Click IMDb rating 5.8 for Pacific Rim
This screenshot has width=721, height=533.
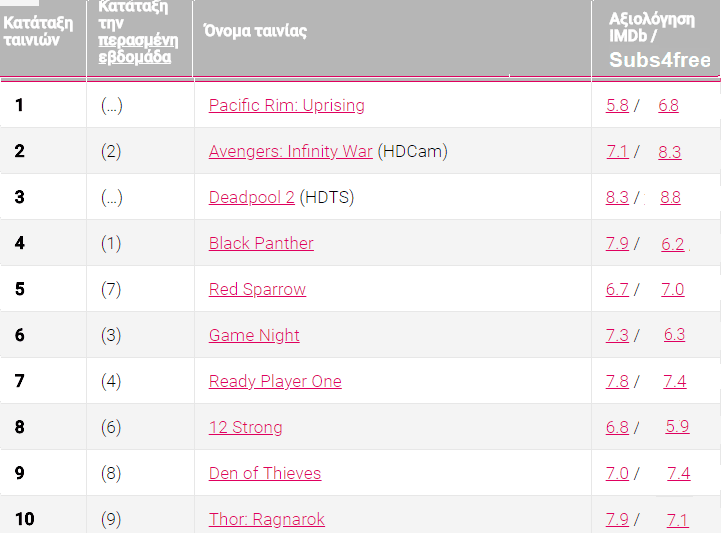617,105
